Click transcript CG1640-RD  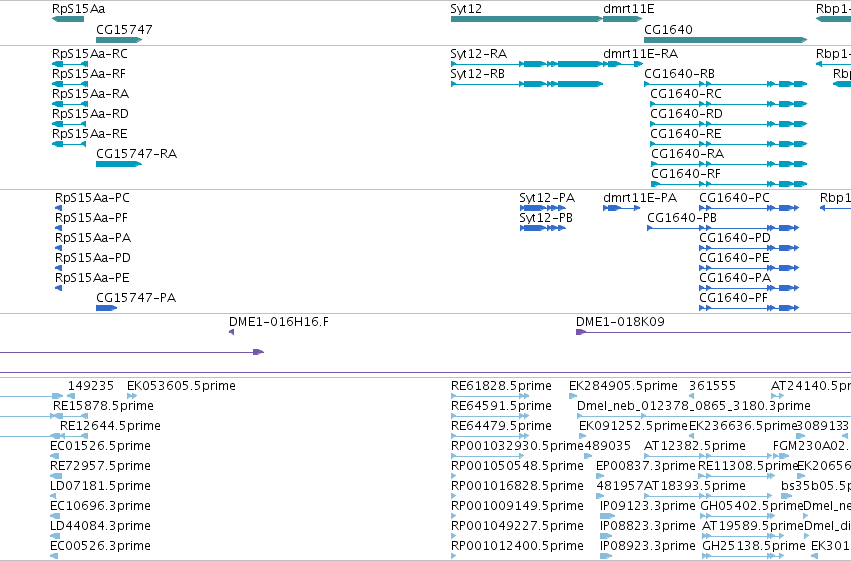pyautogui.click(x=687, y=114)
